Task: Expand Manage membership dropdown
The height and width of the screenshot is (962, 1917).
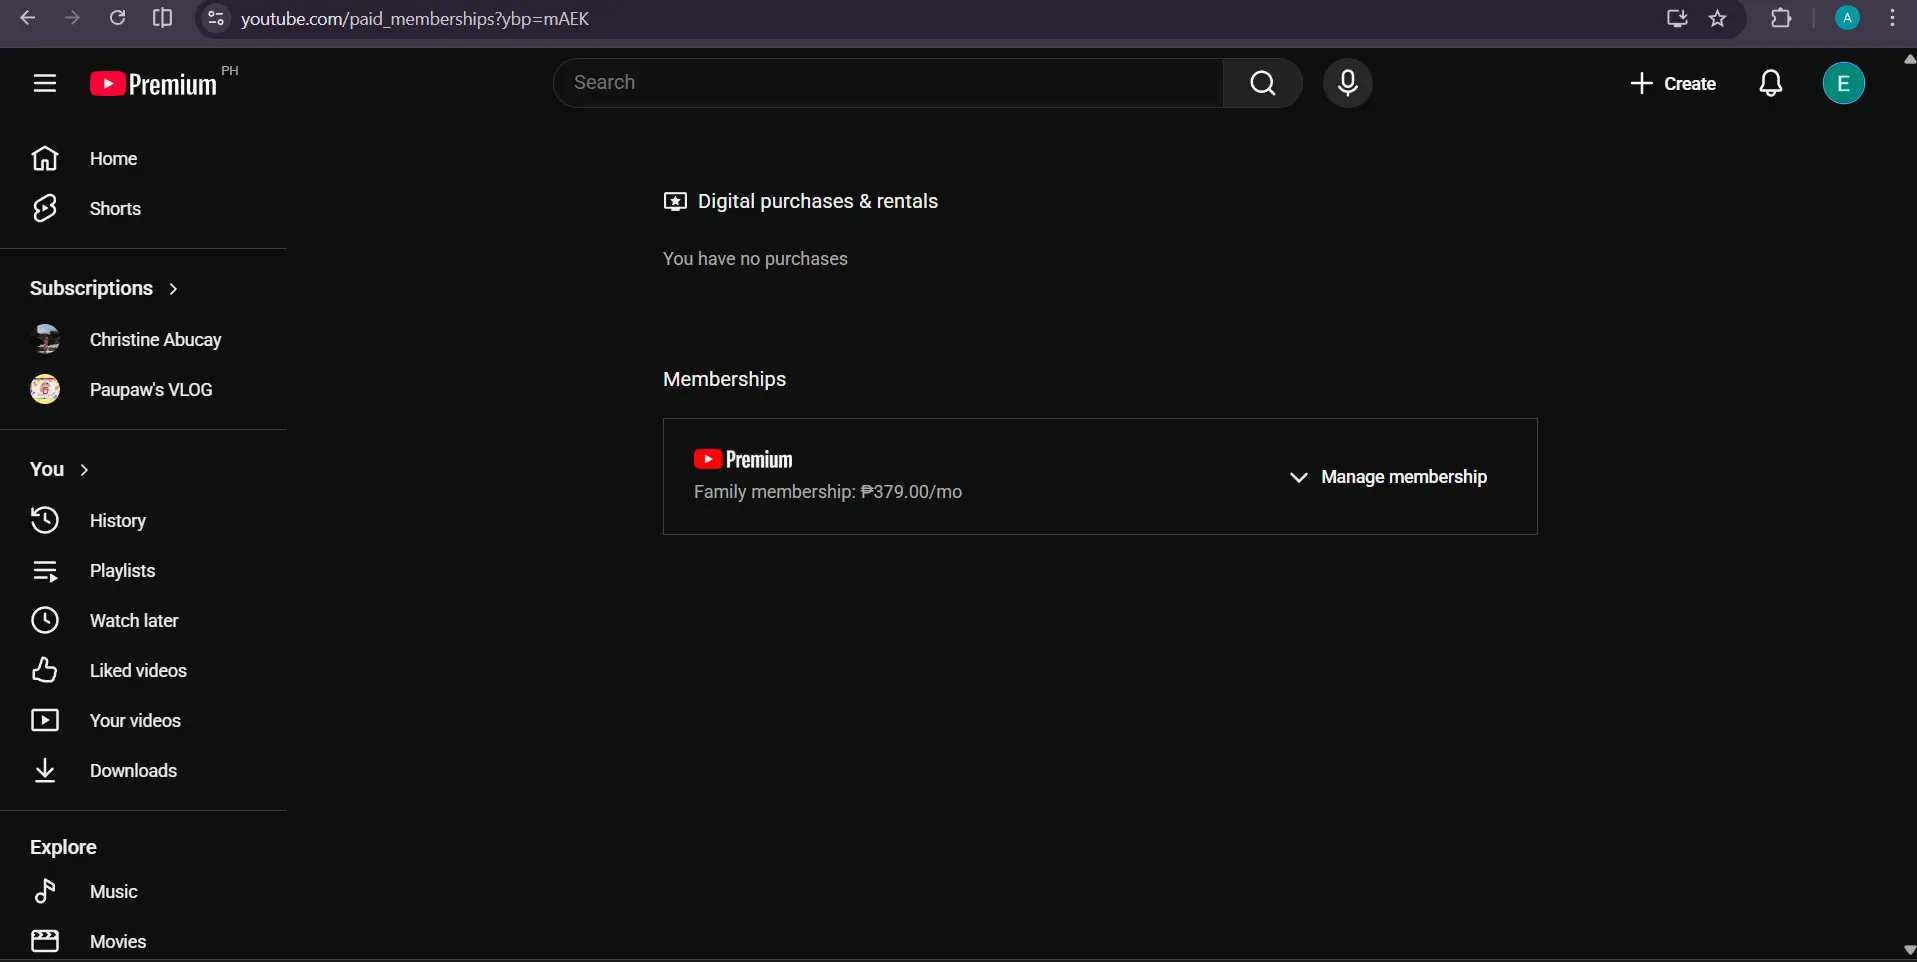Action: pos(1388,477)
